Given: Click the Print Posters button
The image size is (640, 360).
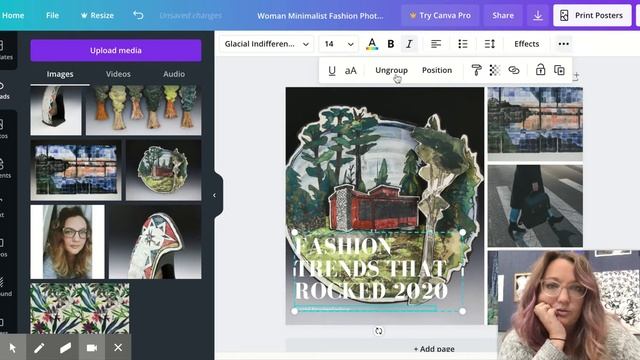Looking at the screenshot, I should (x=592, y=16).
